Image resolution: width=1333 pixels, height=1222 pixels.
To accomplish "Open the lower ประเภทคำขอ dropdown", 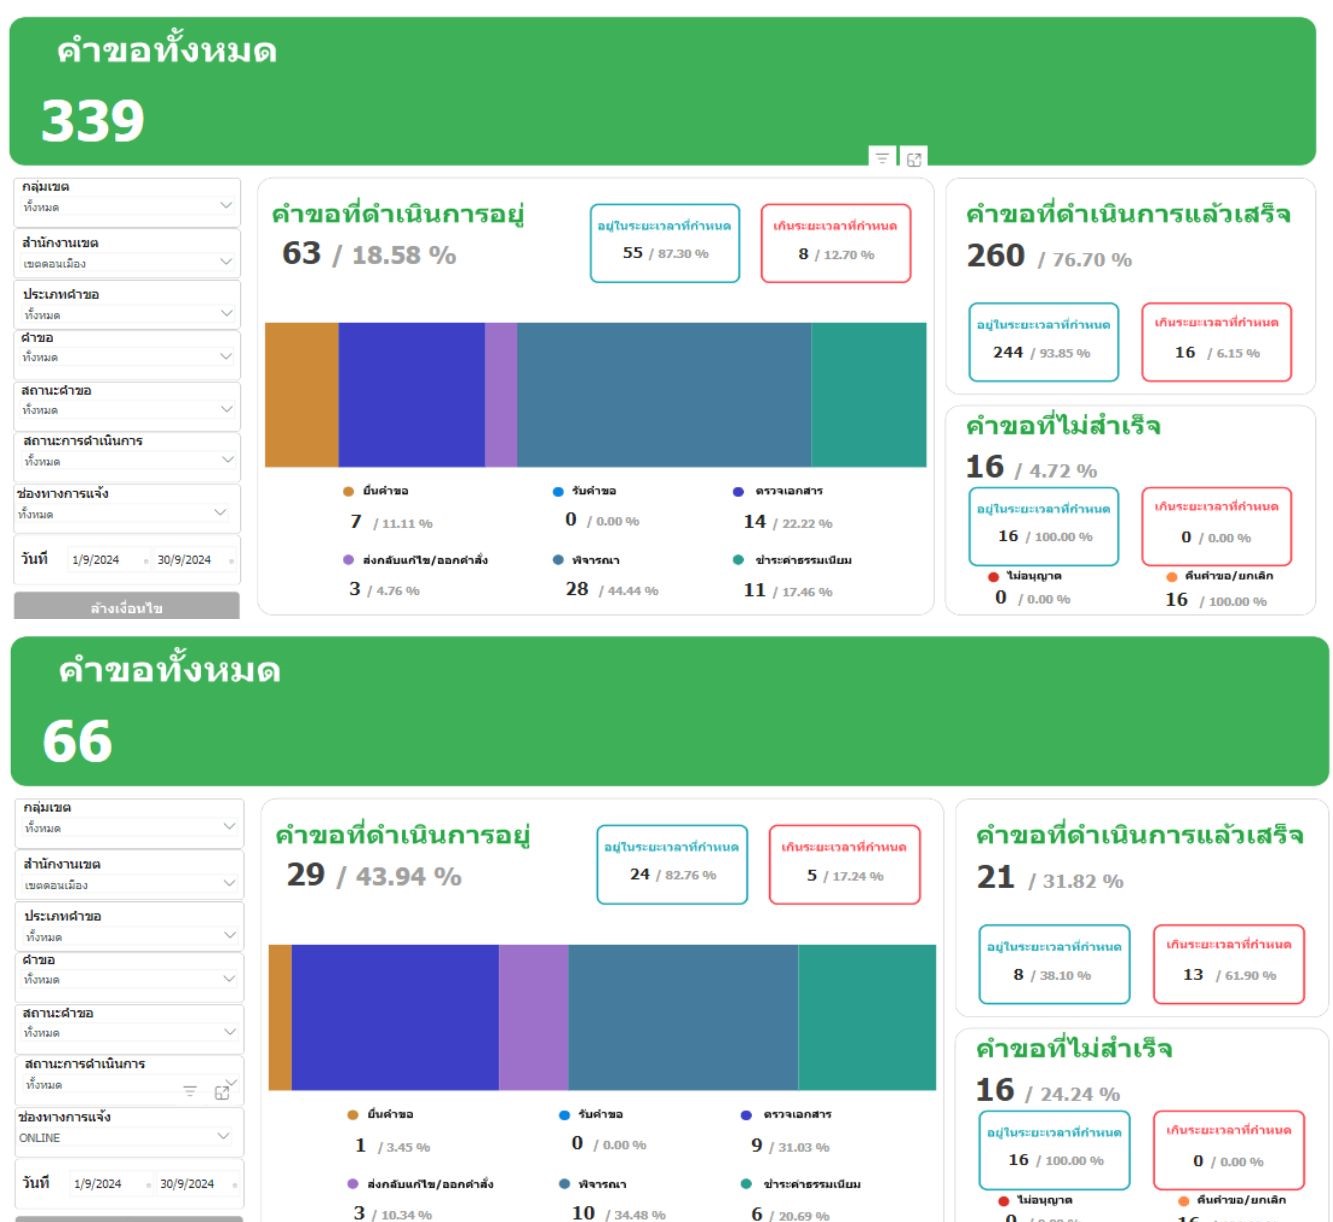I will (229, 935).
